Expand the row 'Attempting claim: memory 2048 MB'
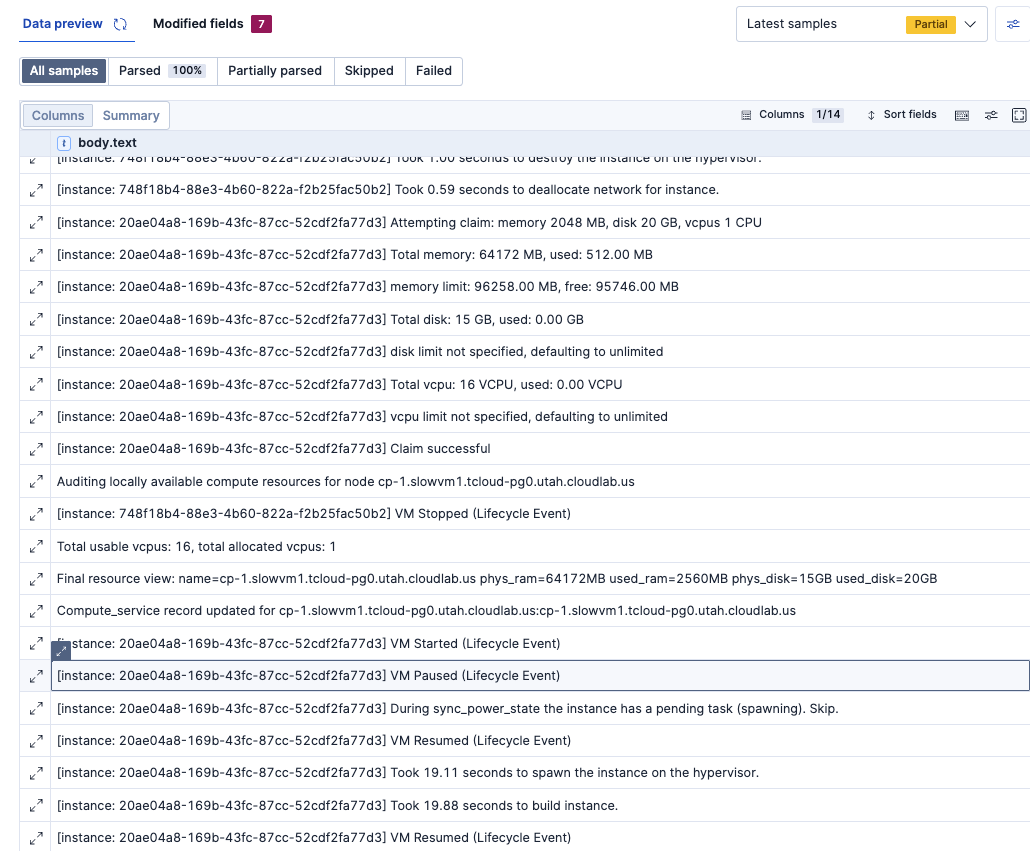The width and height of the screenshot is (1030, 851). coord(35,223)
